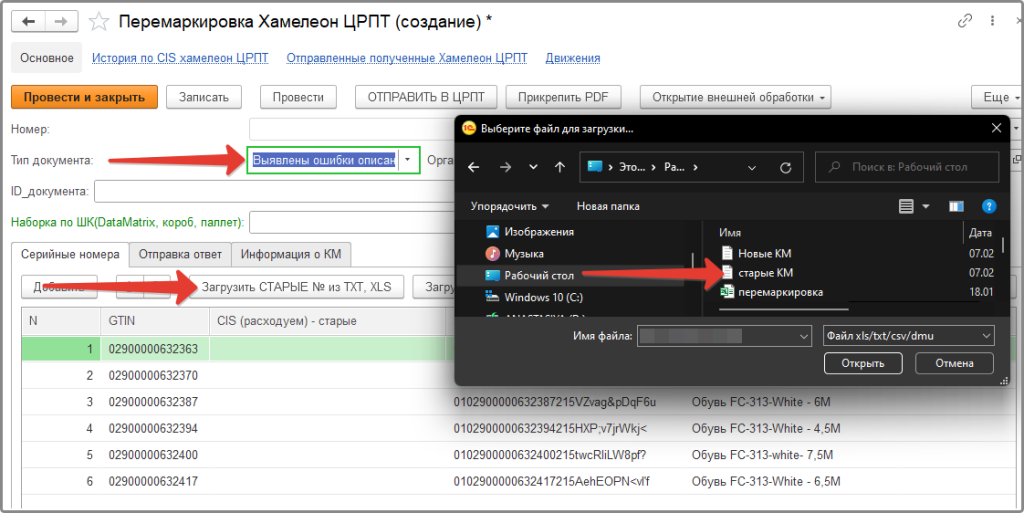Screen dimensions: 1024x513
Task: Create a Новая папка
Action: (x=608, y=206)
